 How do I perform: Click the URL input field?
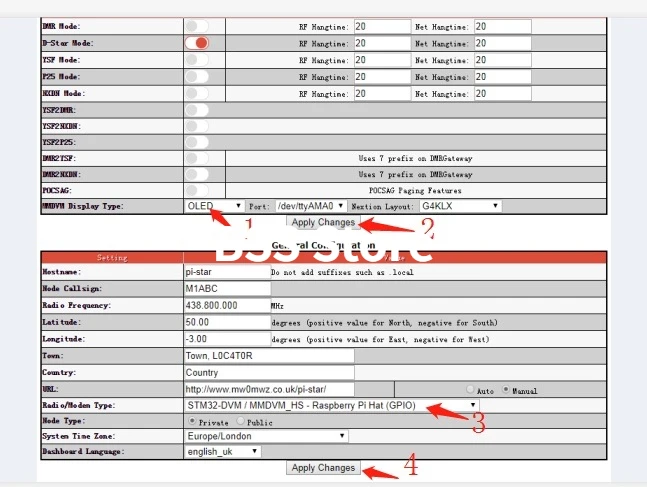click(269, 389)
